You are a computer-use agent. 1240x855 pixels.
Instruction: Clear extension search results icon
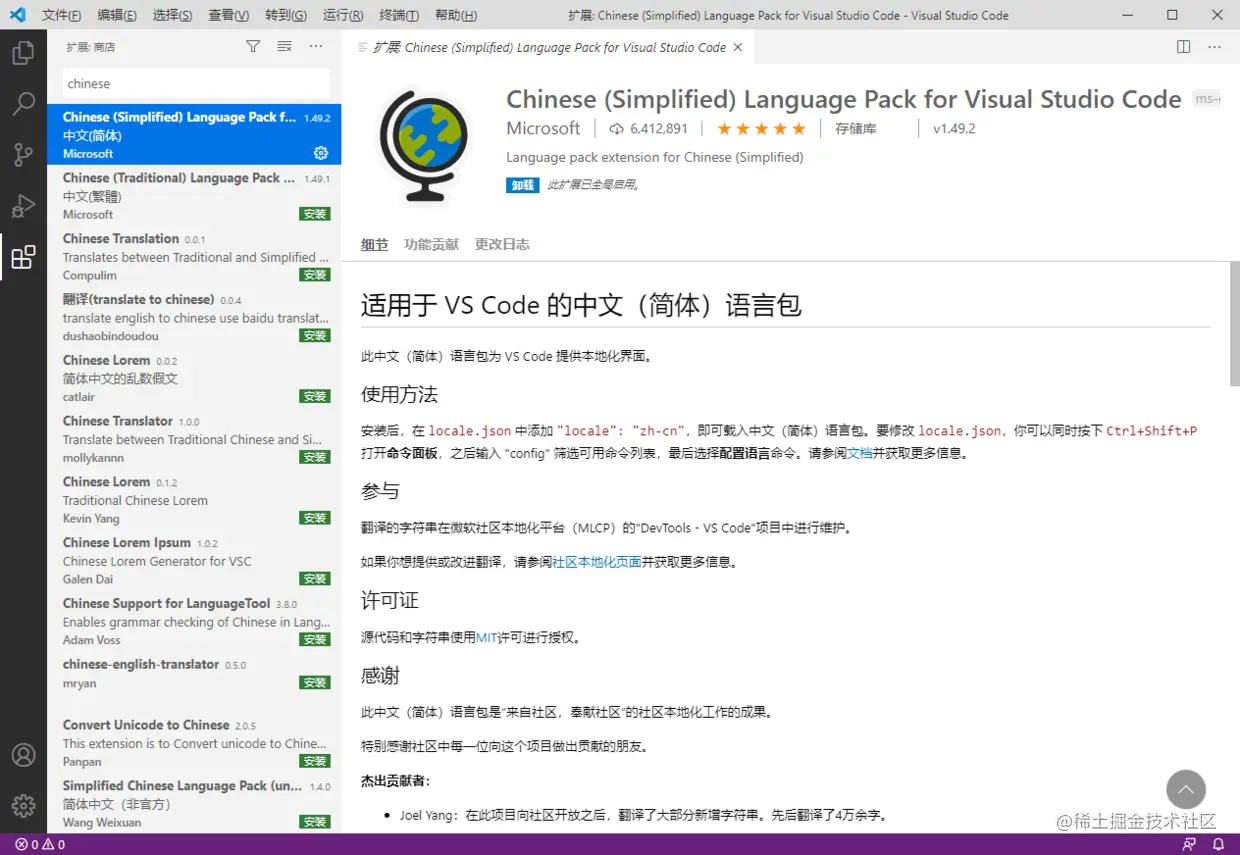click(284, 47)
